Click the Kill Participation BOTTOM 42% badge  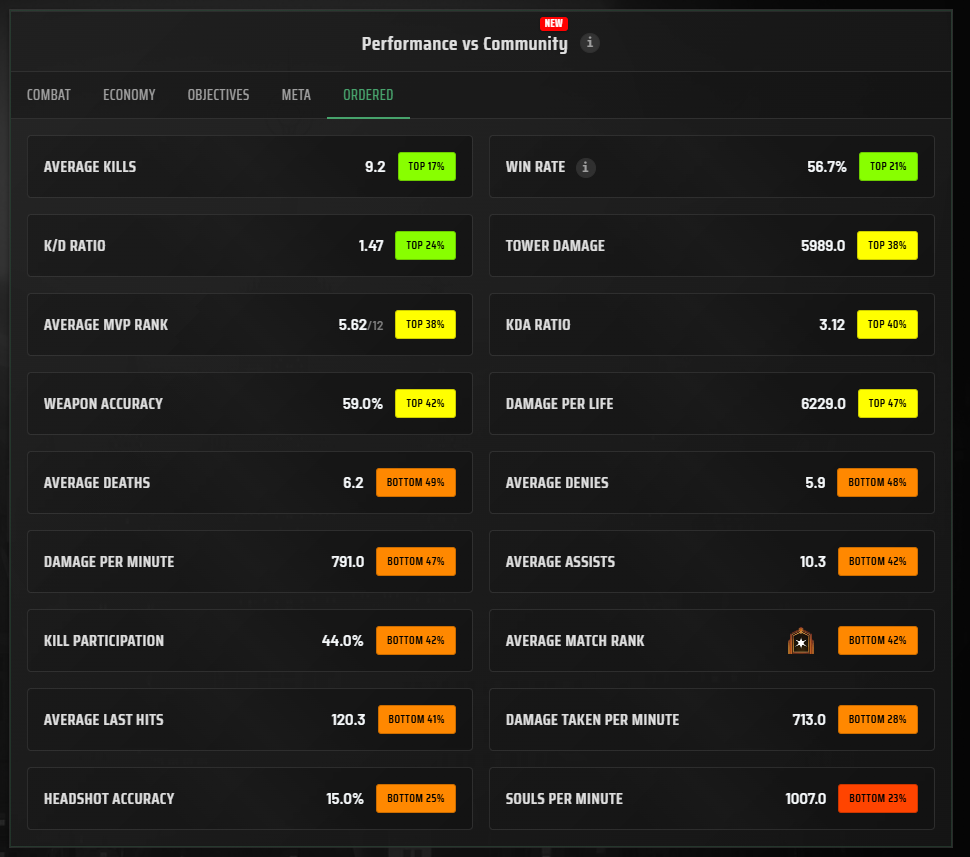416,640
